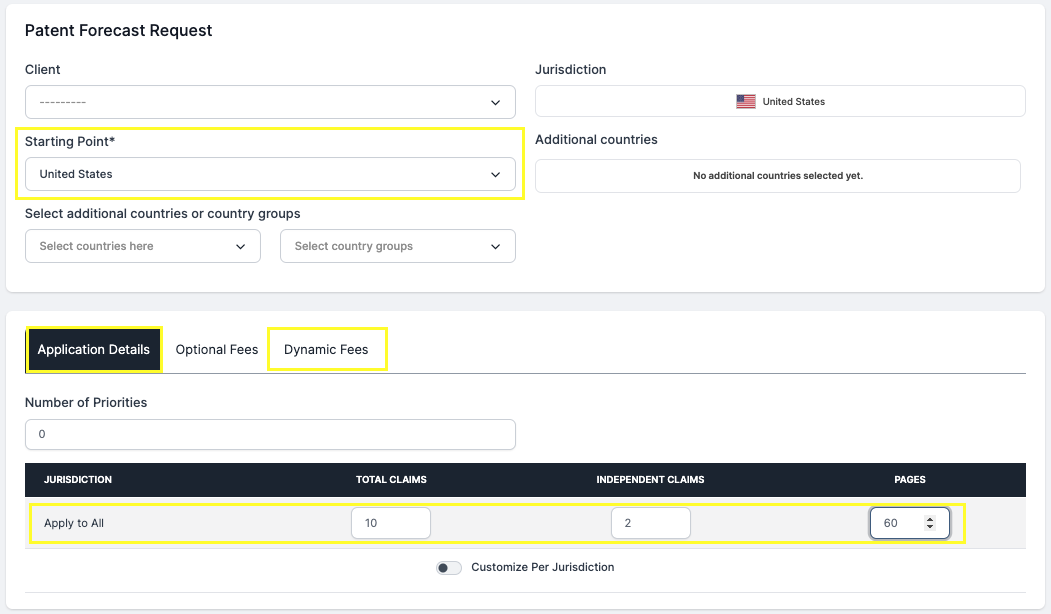Switch to the Optional Fees tab
The width and height of the screenshot is (1051, 614).
point(216,349)
